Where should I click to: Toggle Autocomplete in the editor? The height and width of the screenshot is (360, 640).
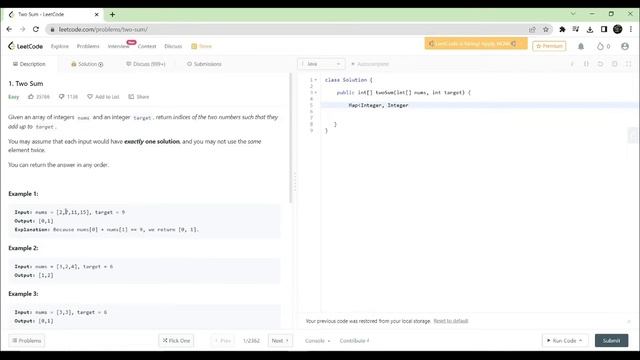tap(370, 64)
